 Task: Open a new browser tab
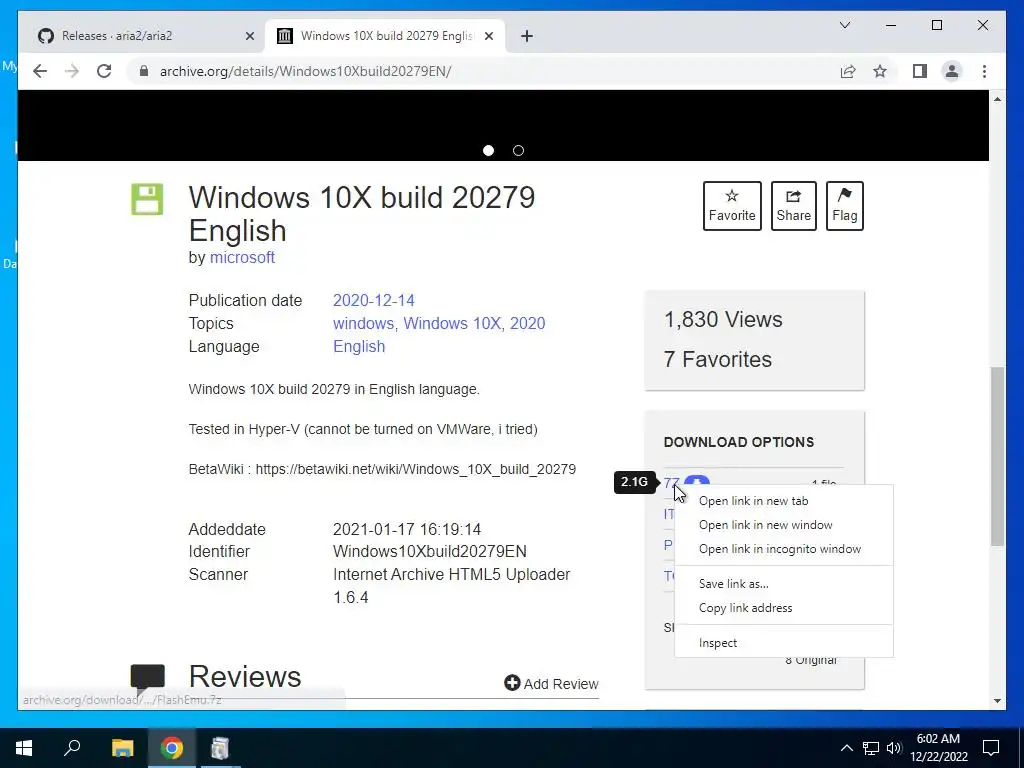point(527,36)
